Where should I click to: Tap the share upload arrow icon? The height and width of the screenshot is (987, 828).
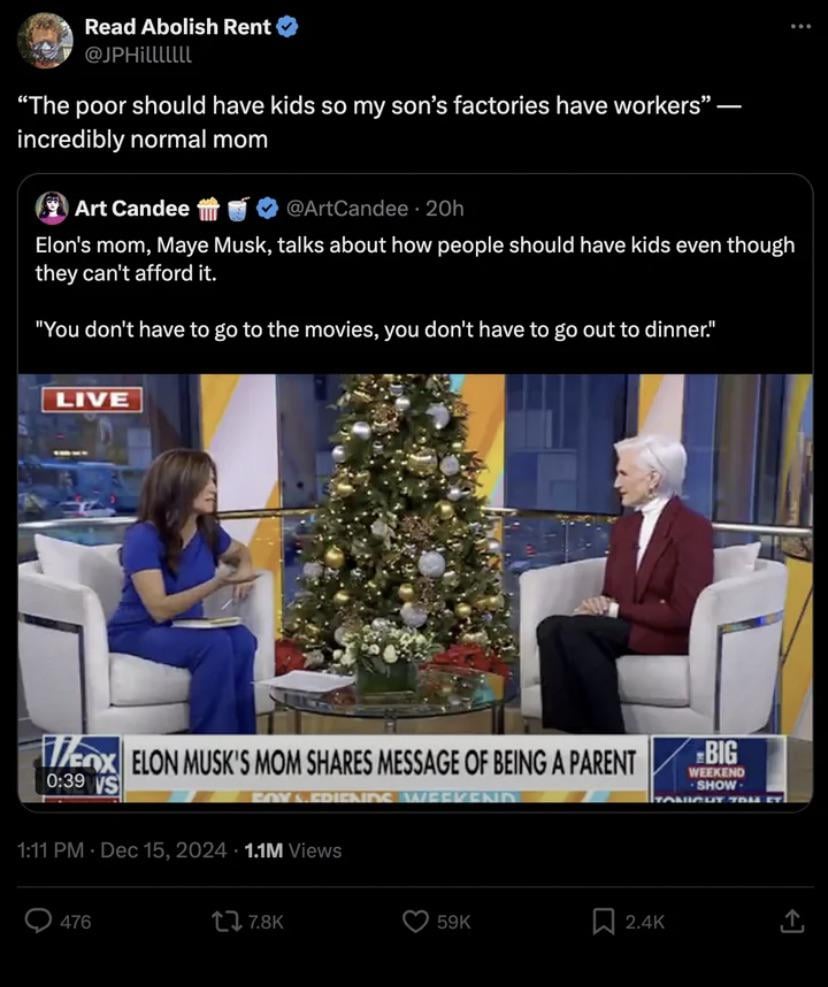792,922
